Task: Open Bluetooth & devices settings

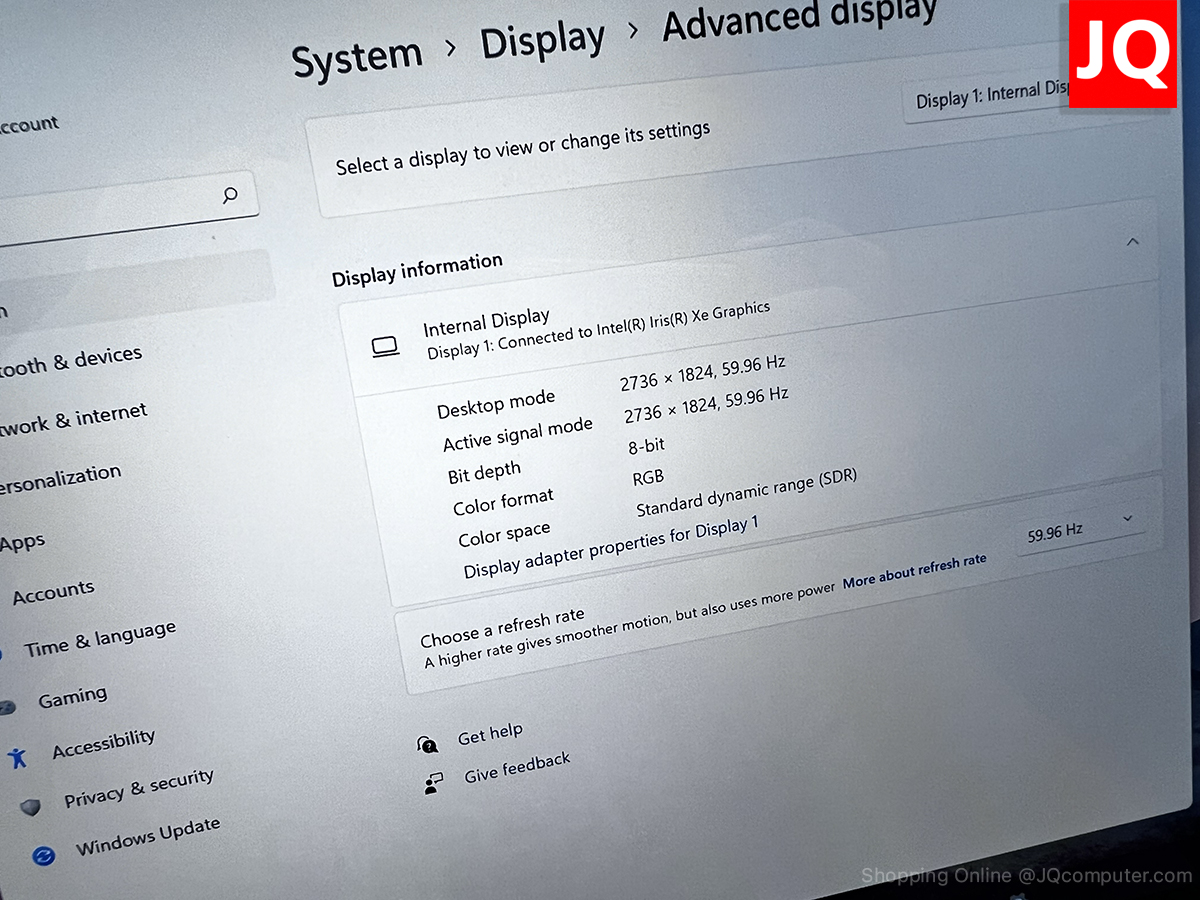Action: click(70, 361)
